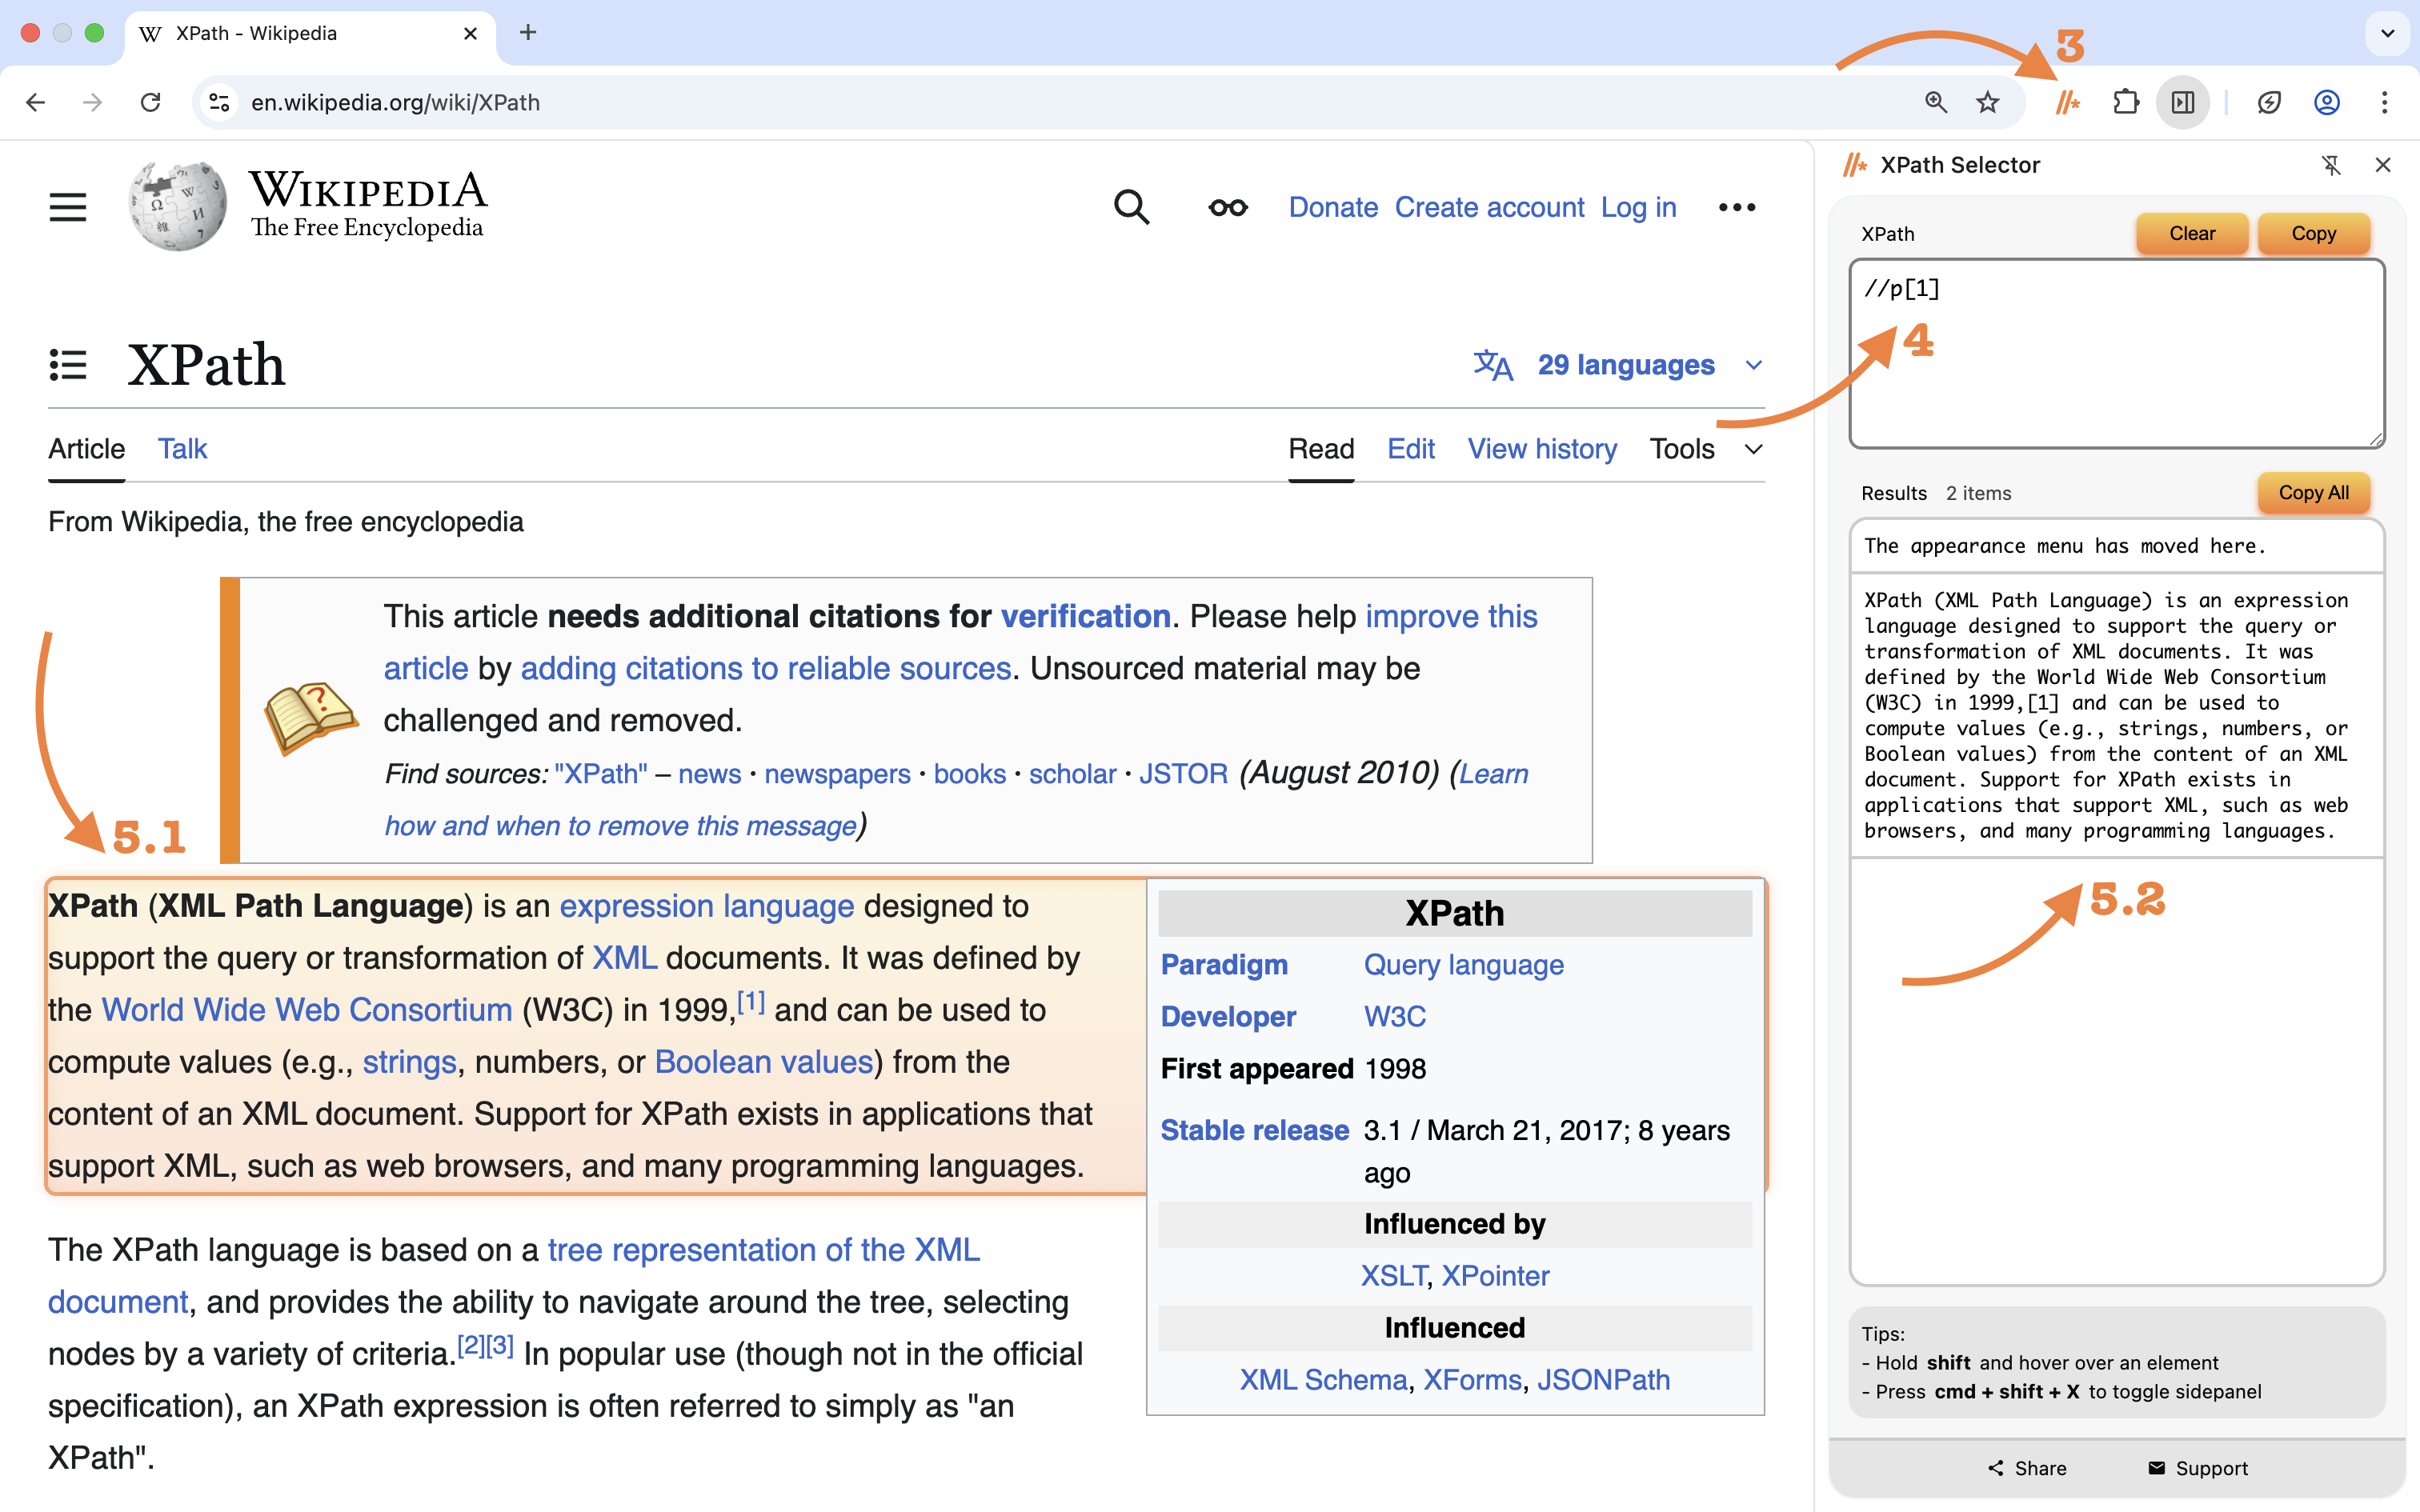Select the Read tab

click(x=1321, y=449)
